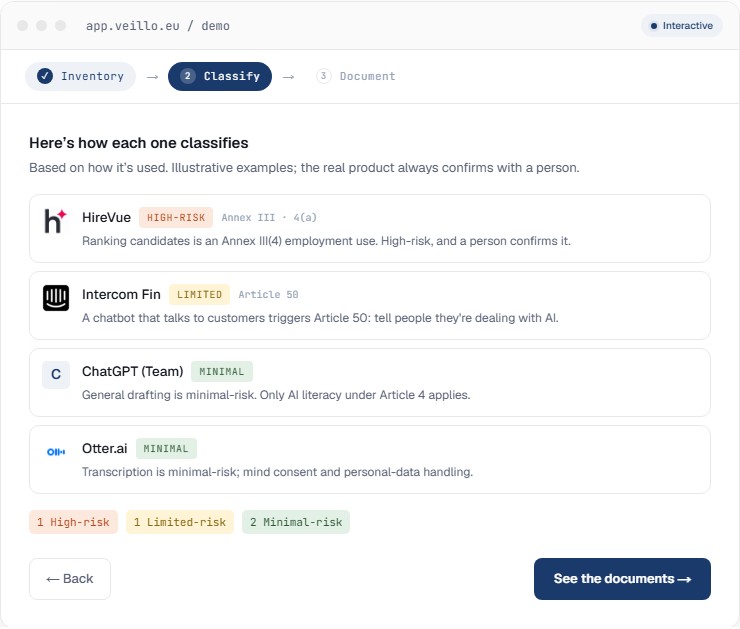Click the 'Otter.ai' tool name

[x=105, y=448]
